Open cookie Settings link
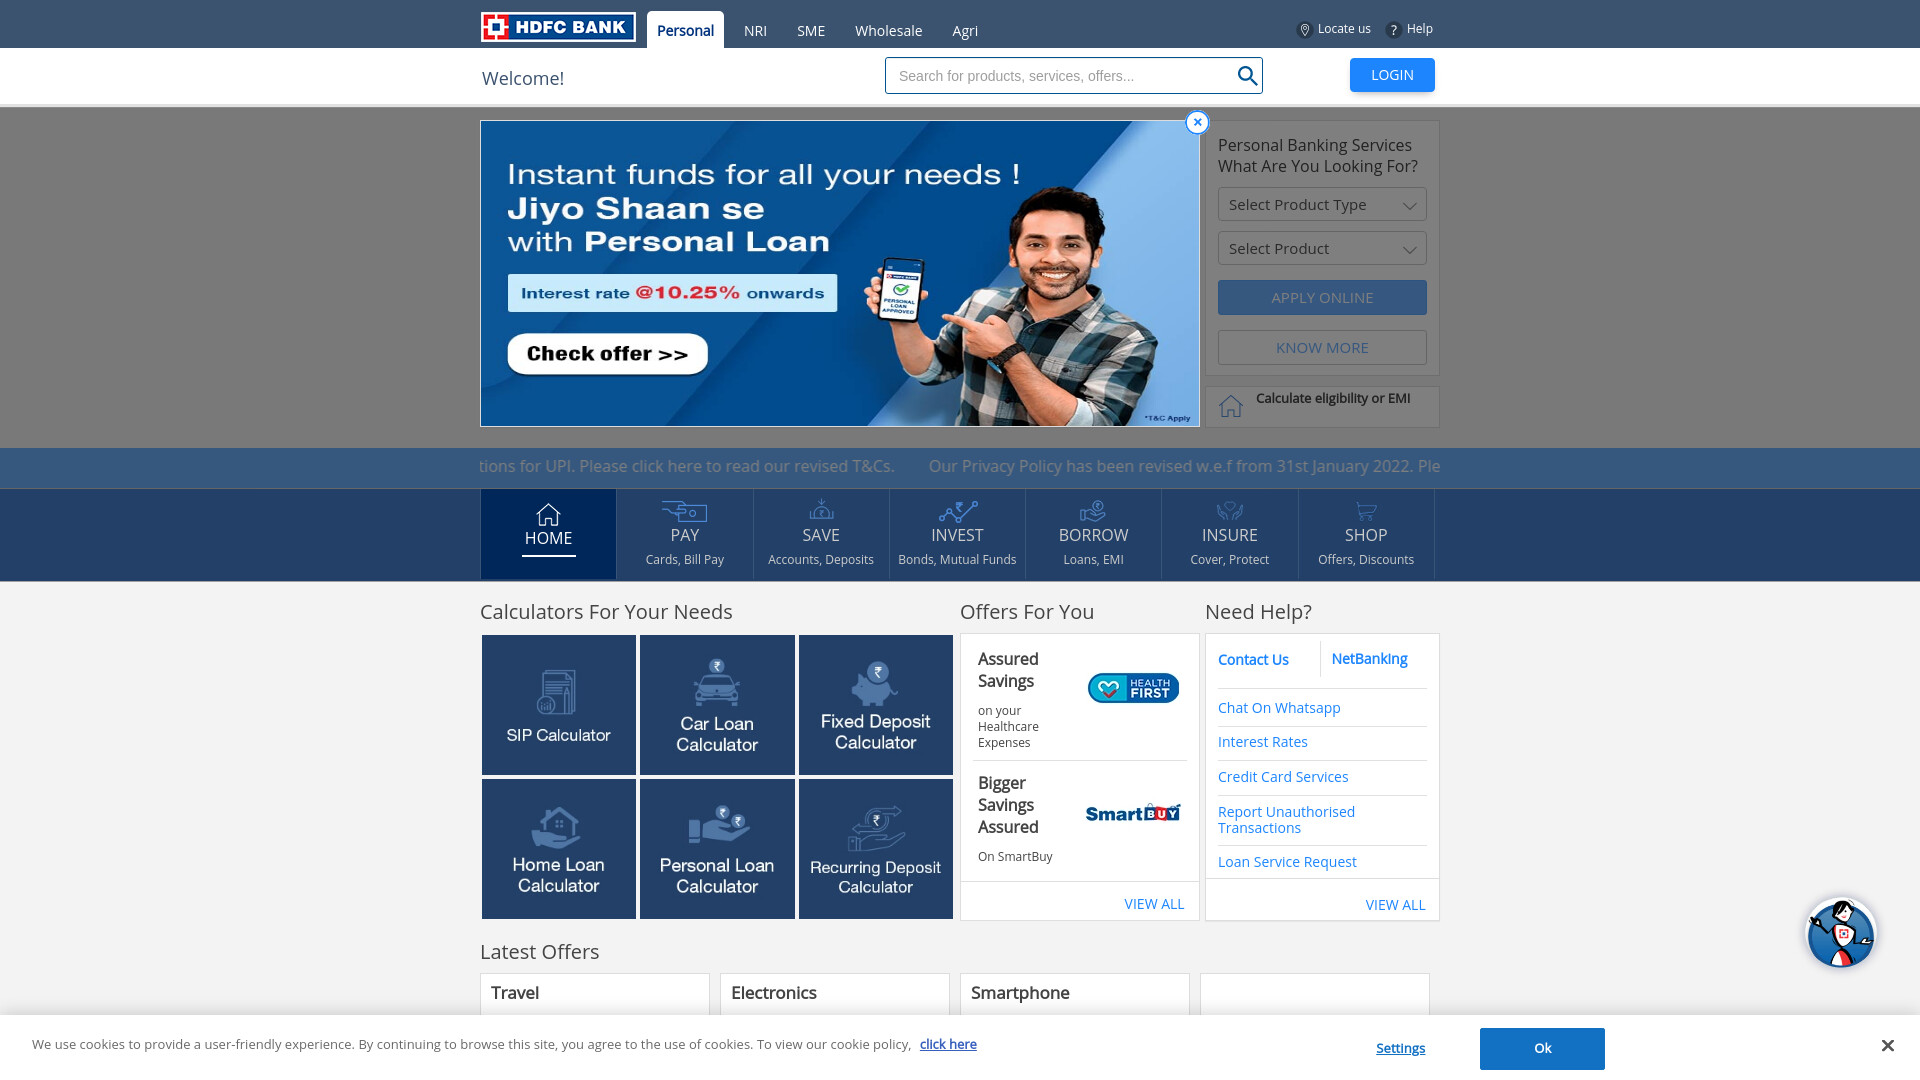 [x=1400, y=1049]
